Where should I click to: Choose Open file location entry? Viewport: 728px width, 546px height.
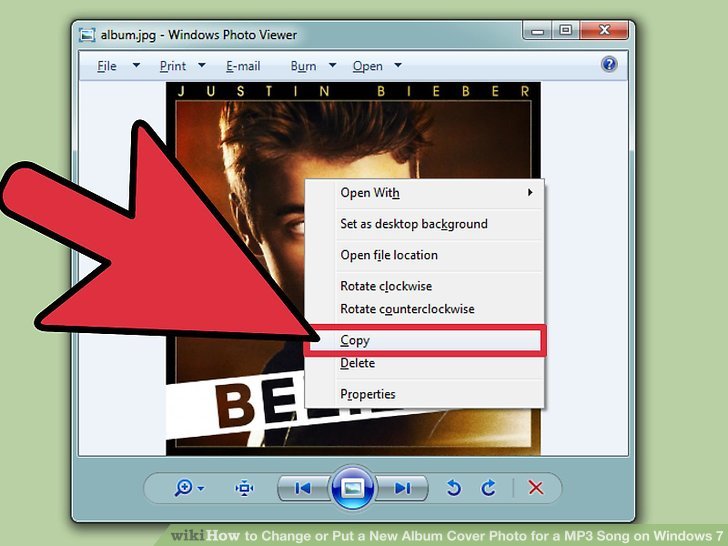pos(389,255)
